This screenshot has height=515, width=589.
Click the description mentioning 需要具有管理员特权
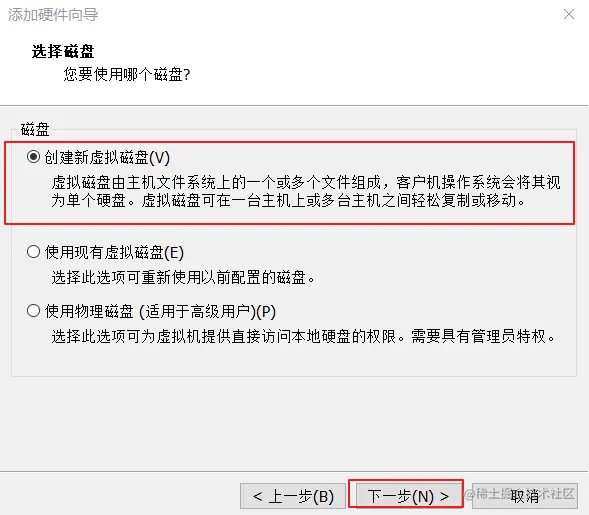pos(304,336)
